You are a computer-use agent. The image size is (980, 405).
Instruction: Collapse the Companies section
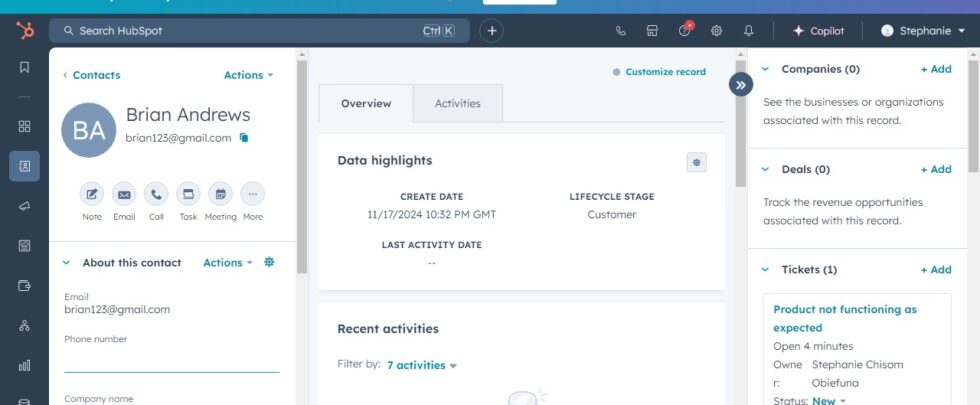(766, 70)
